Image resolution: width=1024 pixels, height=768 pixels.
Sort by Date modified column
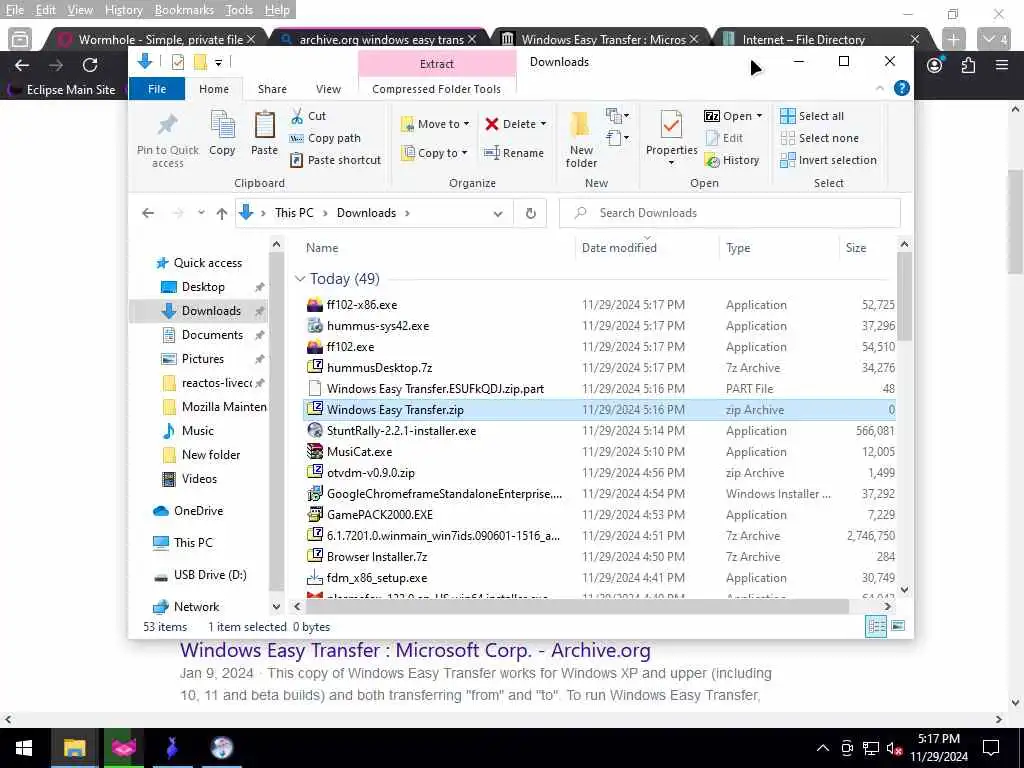619,248
